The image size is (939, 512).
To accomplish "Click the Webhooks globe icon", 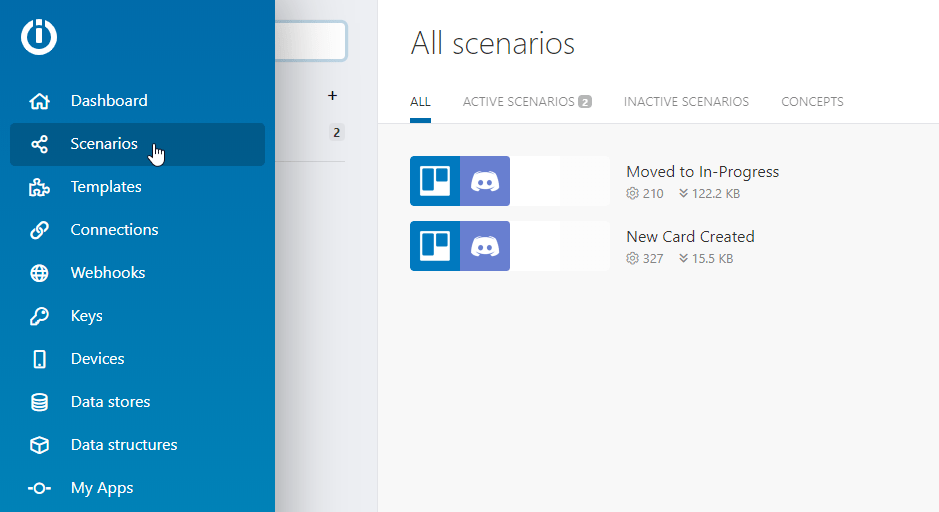I will (40, 273).
